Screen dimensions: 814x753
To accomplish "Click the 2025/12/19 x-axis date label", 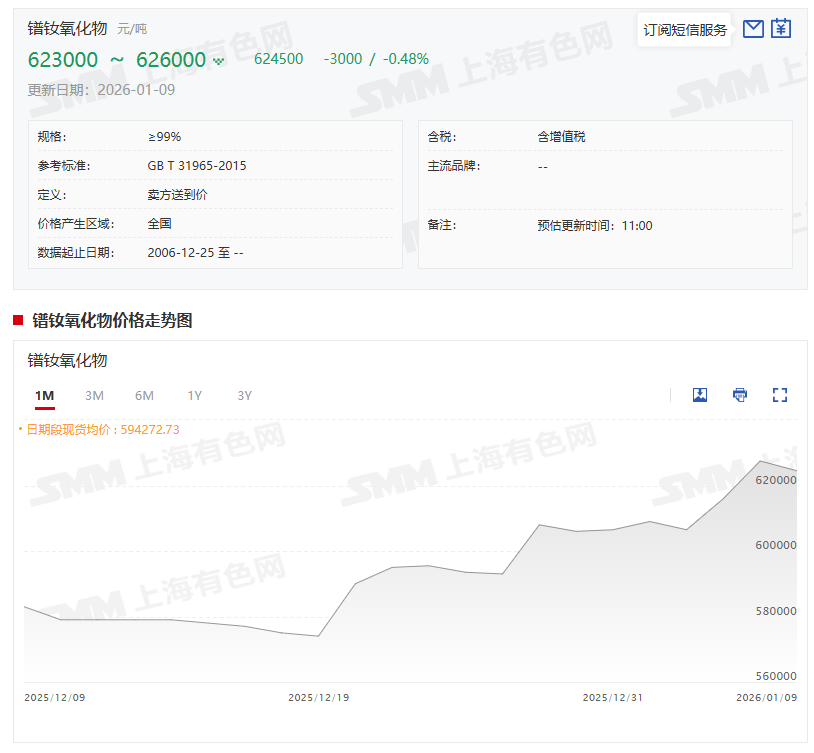I will pos(318,697).
